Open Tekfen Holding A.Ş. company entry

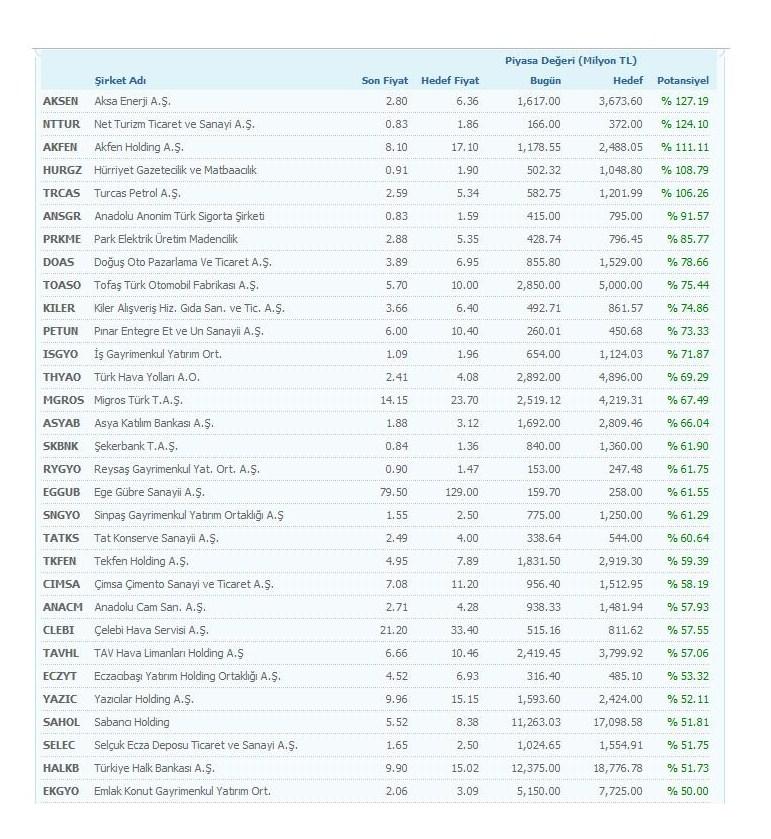pos(141,561)
